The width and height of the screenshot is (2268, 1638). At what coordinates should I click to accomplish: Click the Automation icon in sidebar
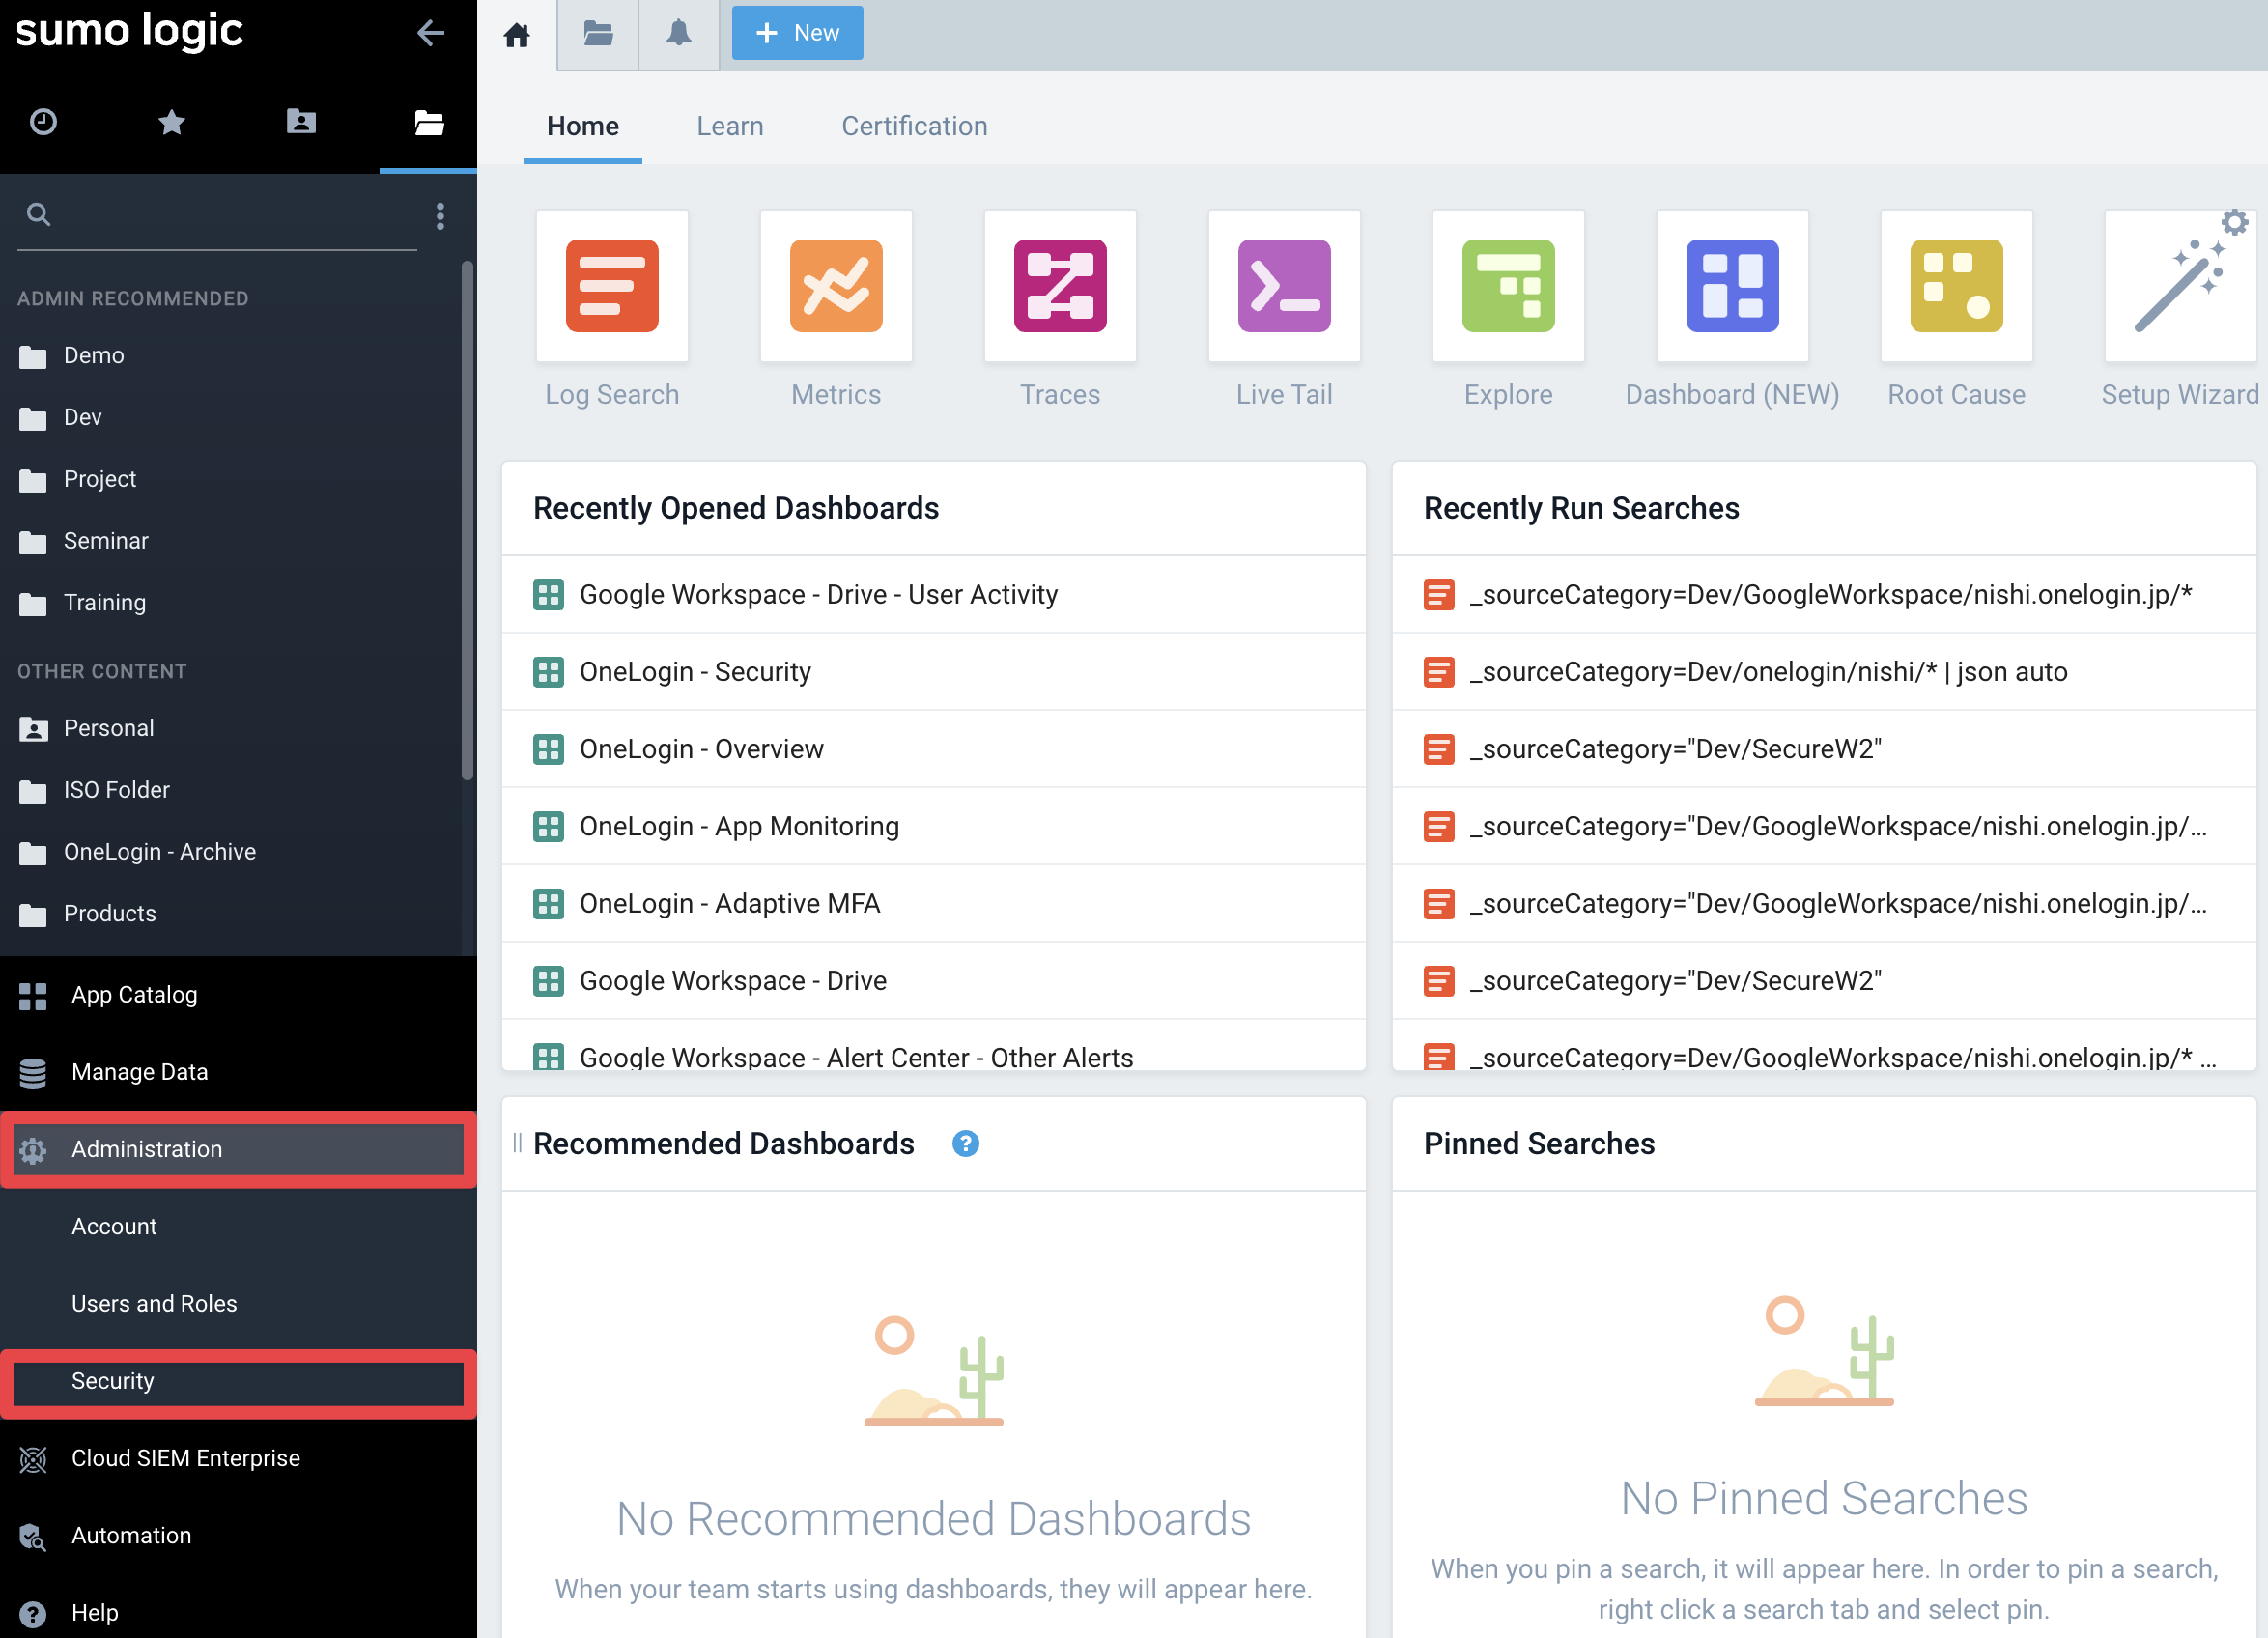tap(33, 1537)
